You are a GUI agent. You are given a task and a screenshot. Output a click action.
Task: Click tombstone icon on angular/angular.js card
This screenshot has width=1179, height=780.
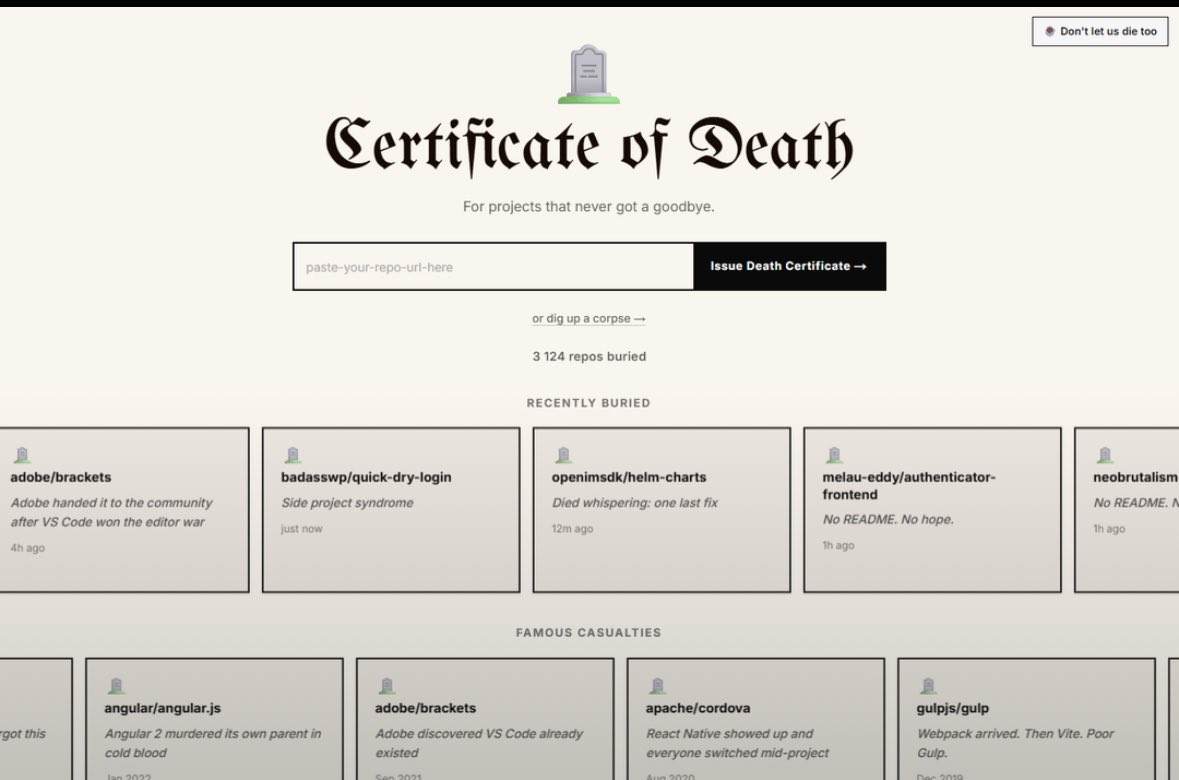click(117, 686)
